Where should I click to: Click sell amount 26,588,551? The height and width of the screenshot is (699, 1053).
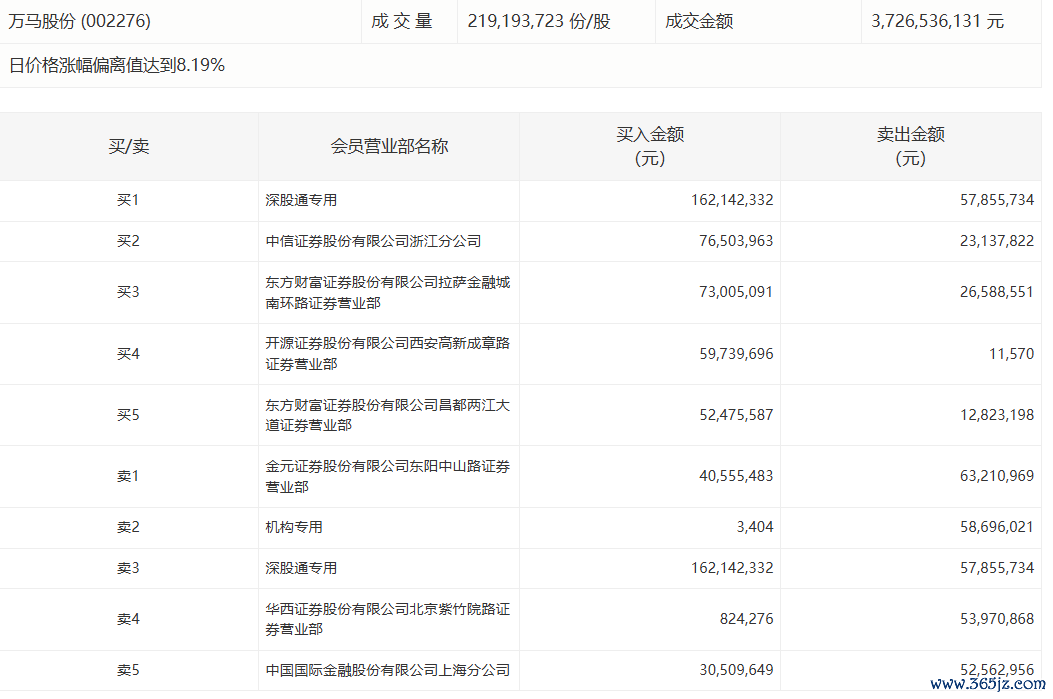pyautogui.click(x=997, y=292)
